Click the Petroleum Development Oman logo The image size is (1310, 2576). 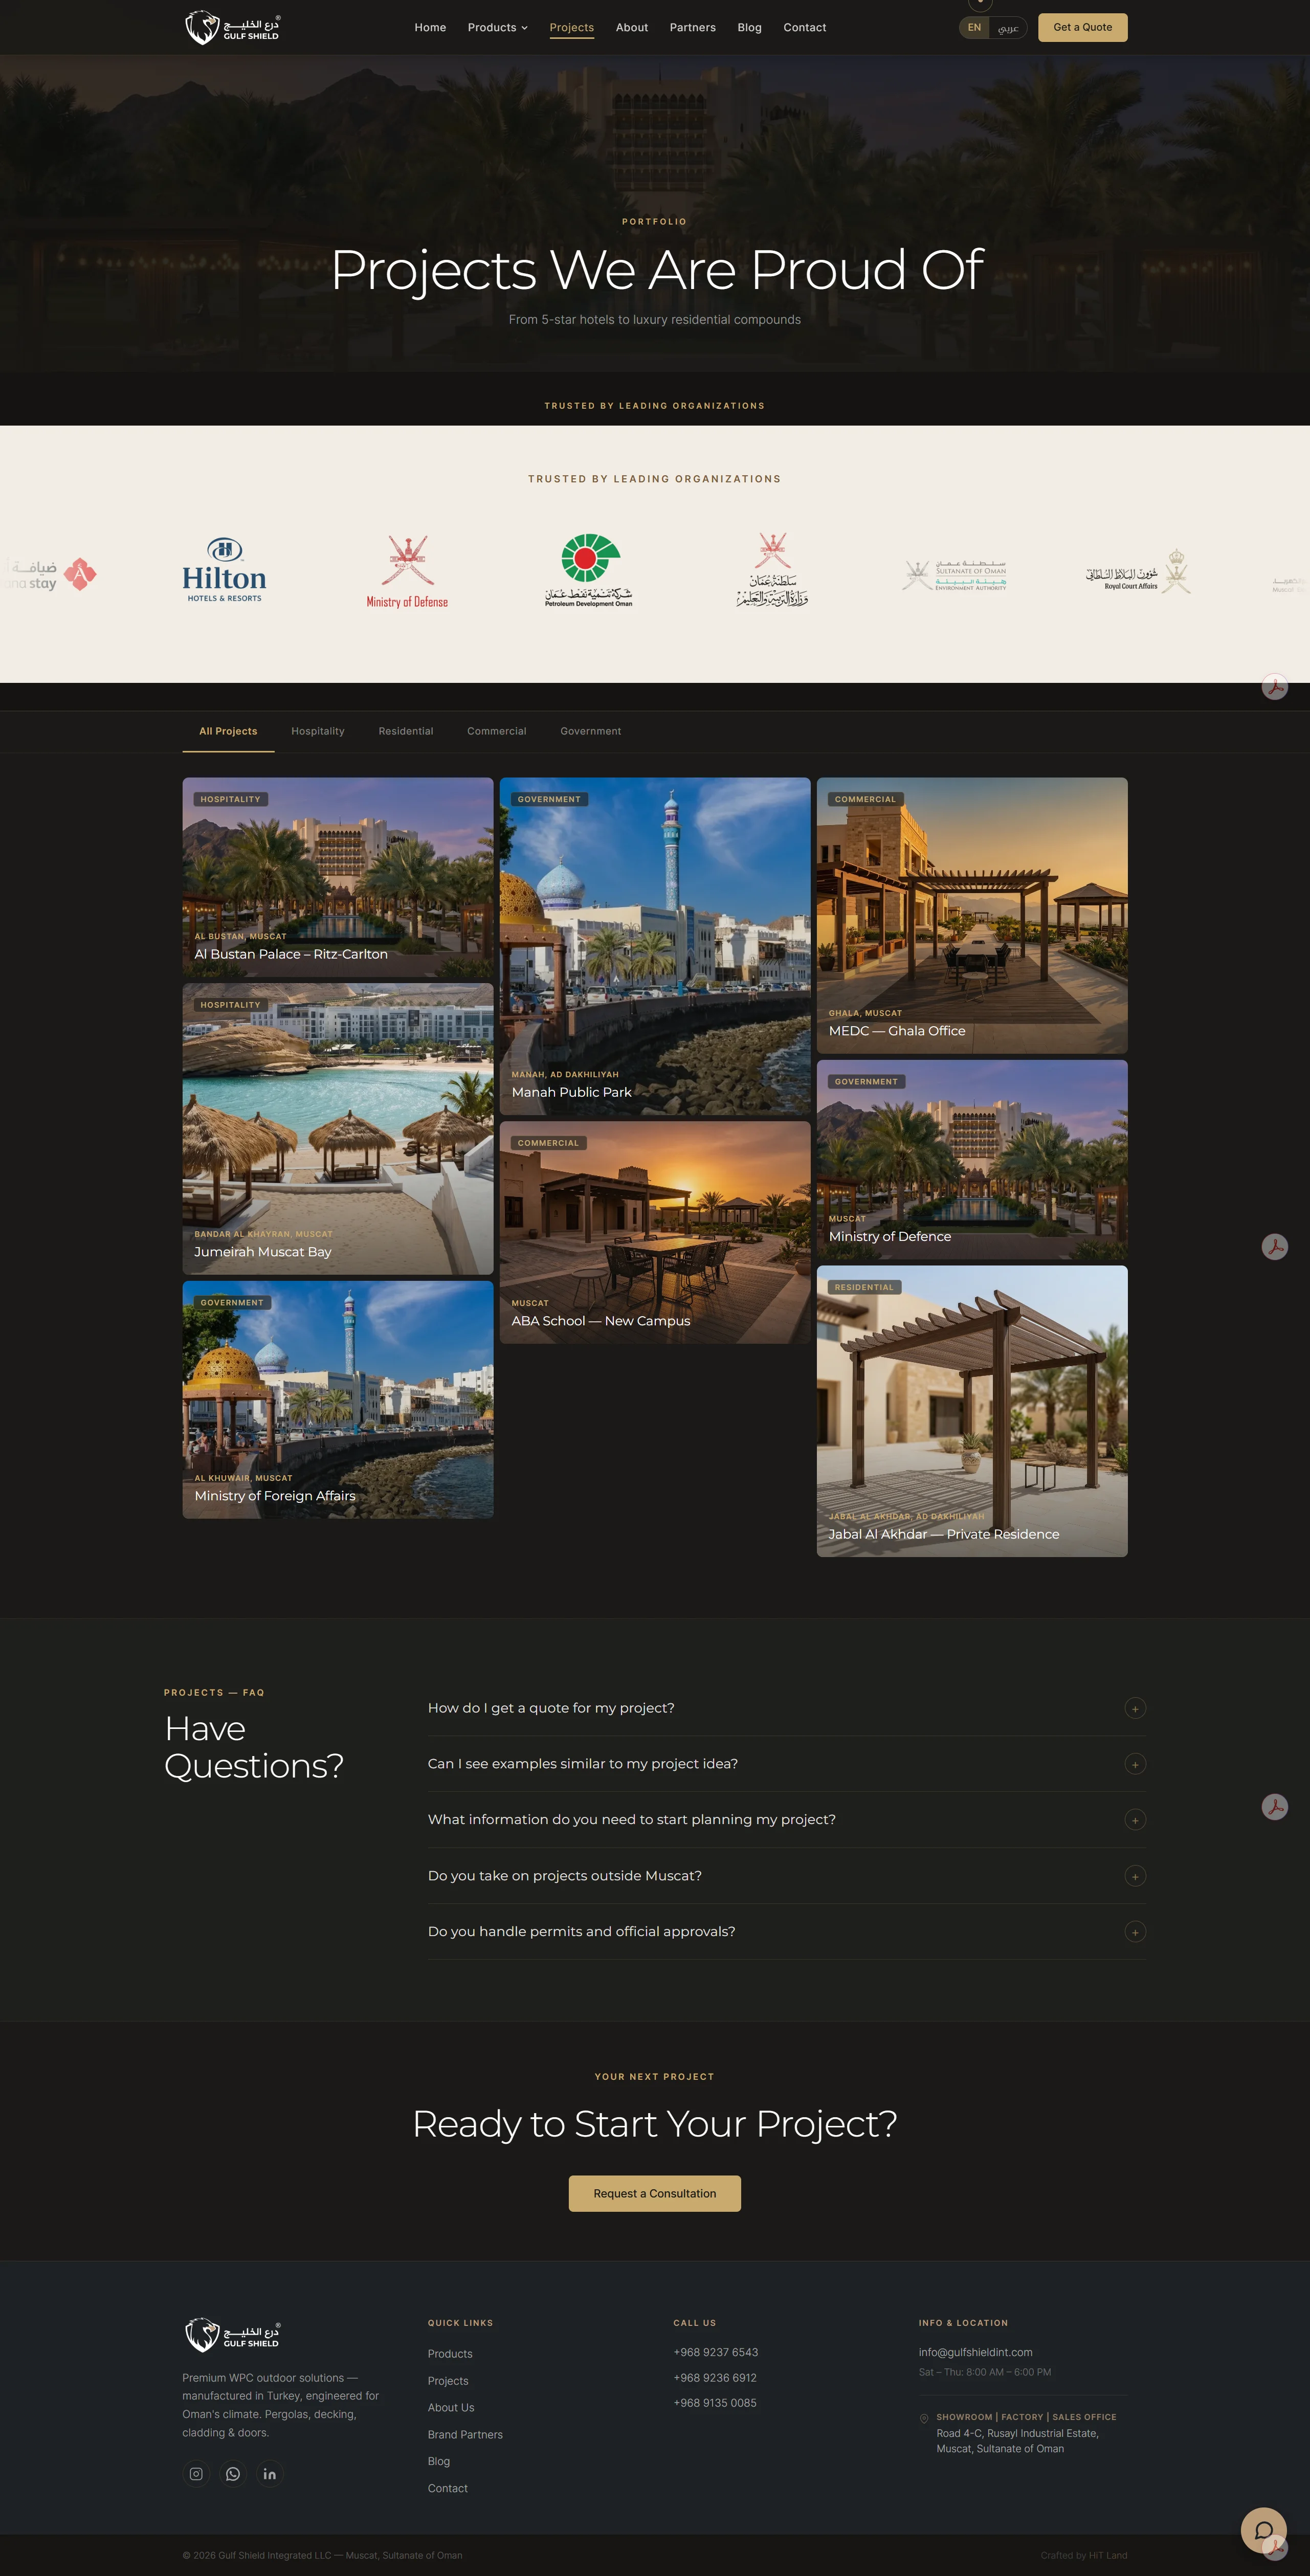tap(589, 570)
